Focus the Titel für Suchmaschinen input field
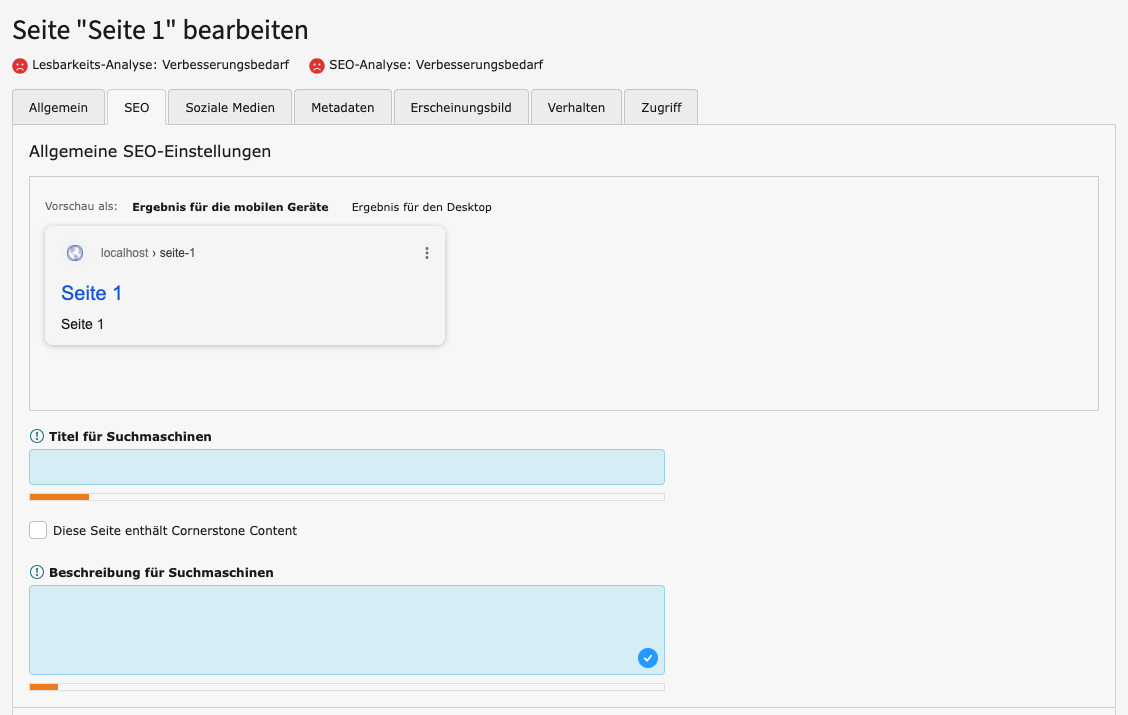Image resolution: width=1128 pixels, height=715 pixels. tap(346, 467)
